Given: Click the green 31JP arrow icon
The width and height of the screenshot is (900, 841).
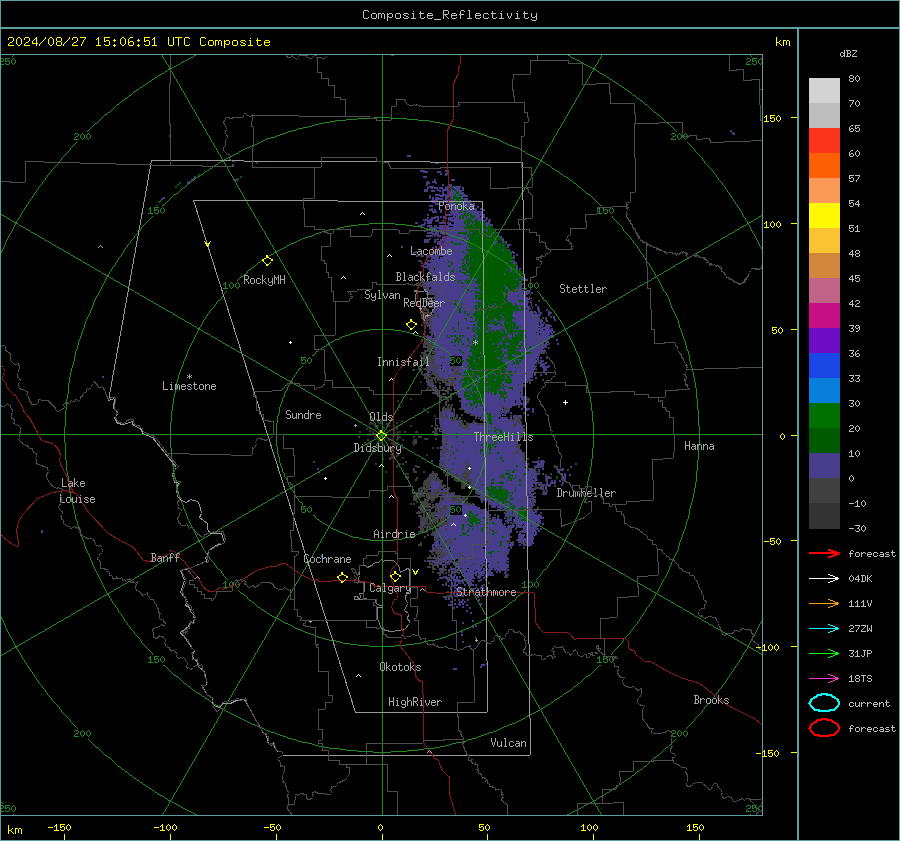Looking at the screenshot, I should point(824,653).
